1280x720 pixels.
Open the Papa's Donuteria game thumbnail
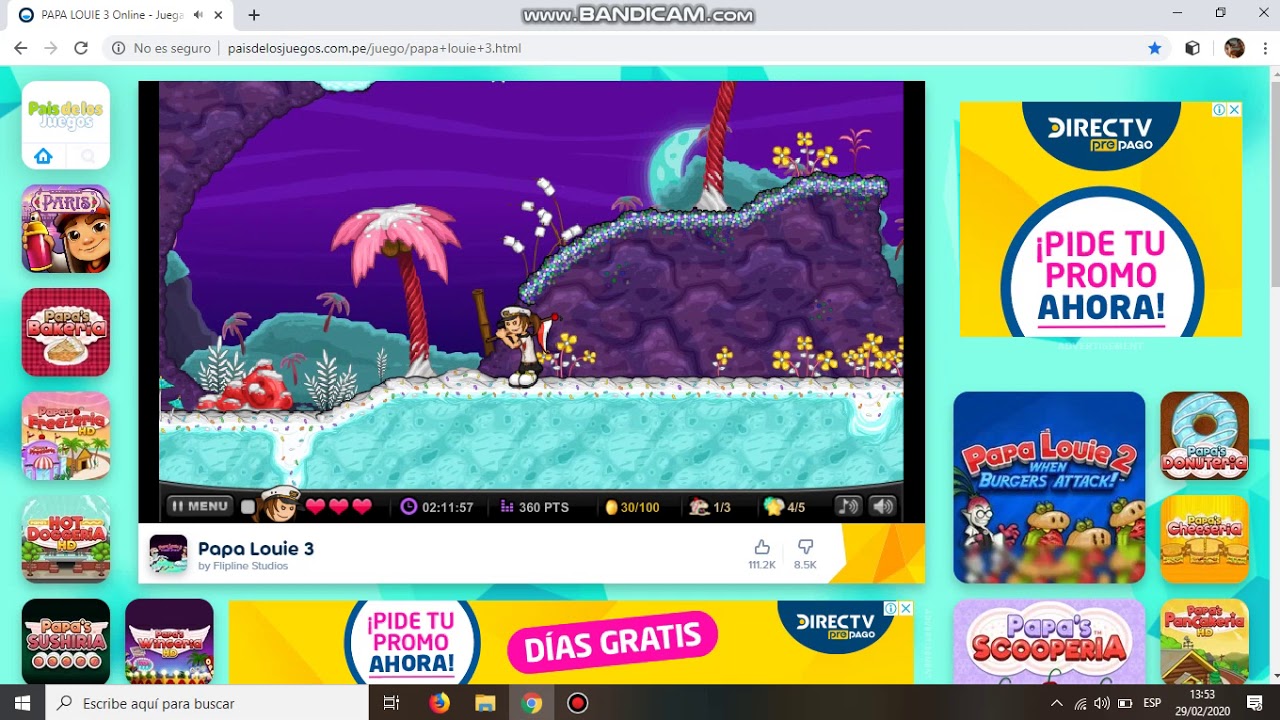coord(1205,436)
